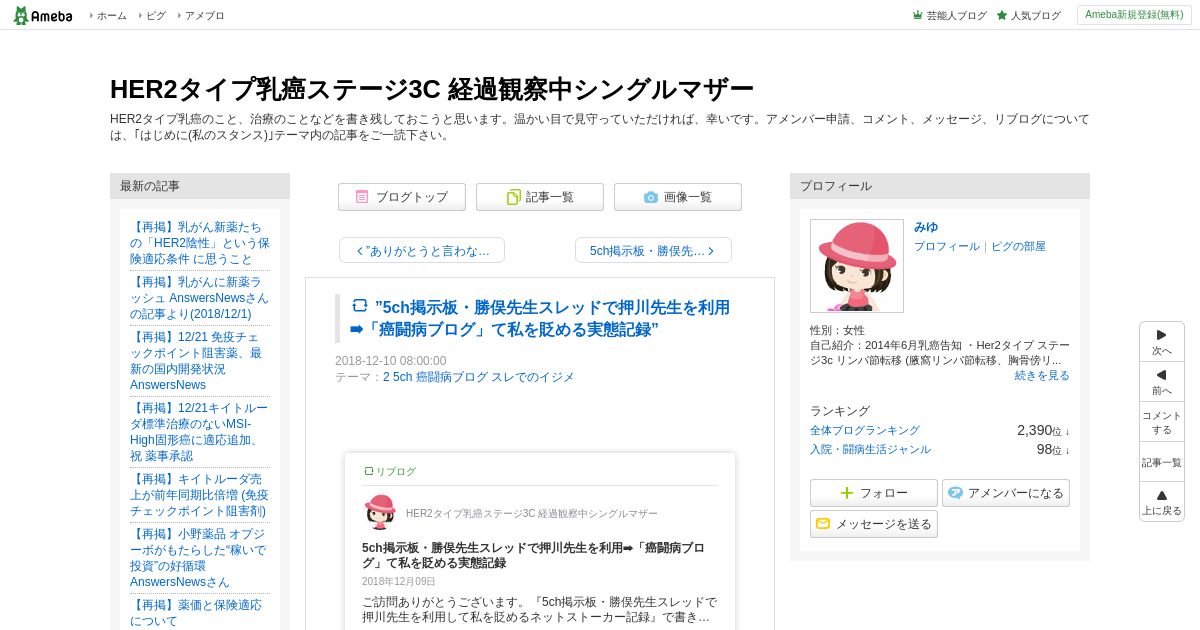The width and height of the screenshot is (1200, 630).
Task: Go to ブログトップ tab
Action: point(402,197)
